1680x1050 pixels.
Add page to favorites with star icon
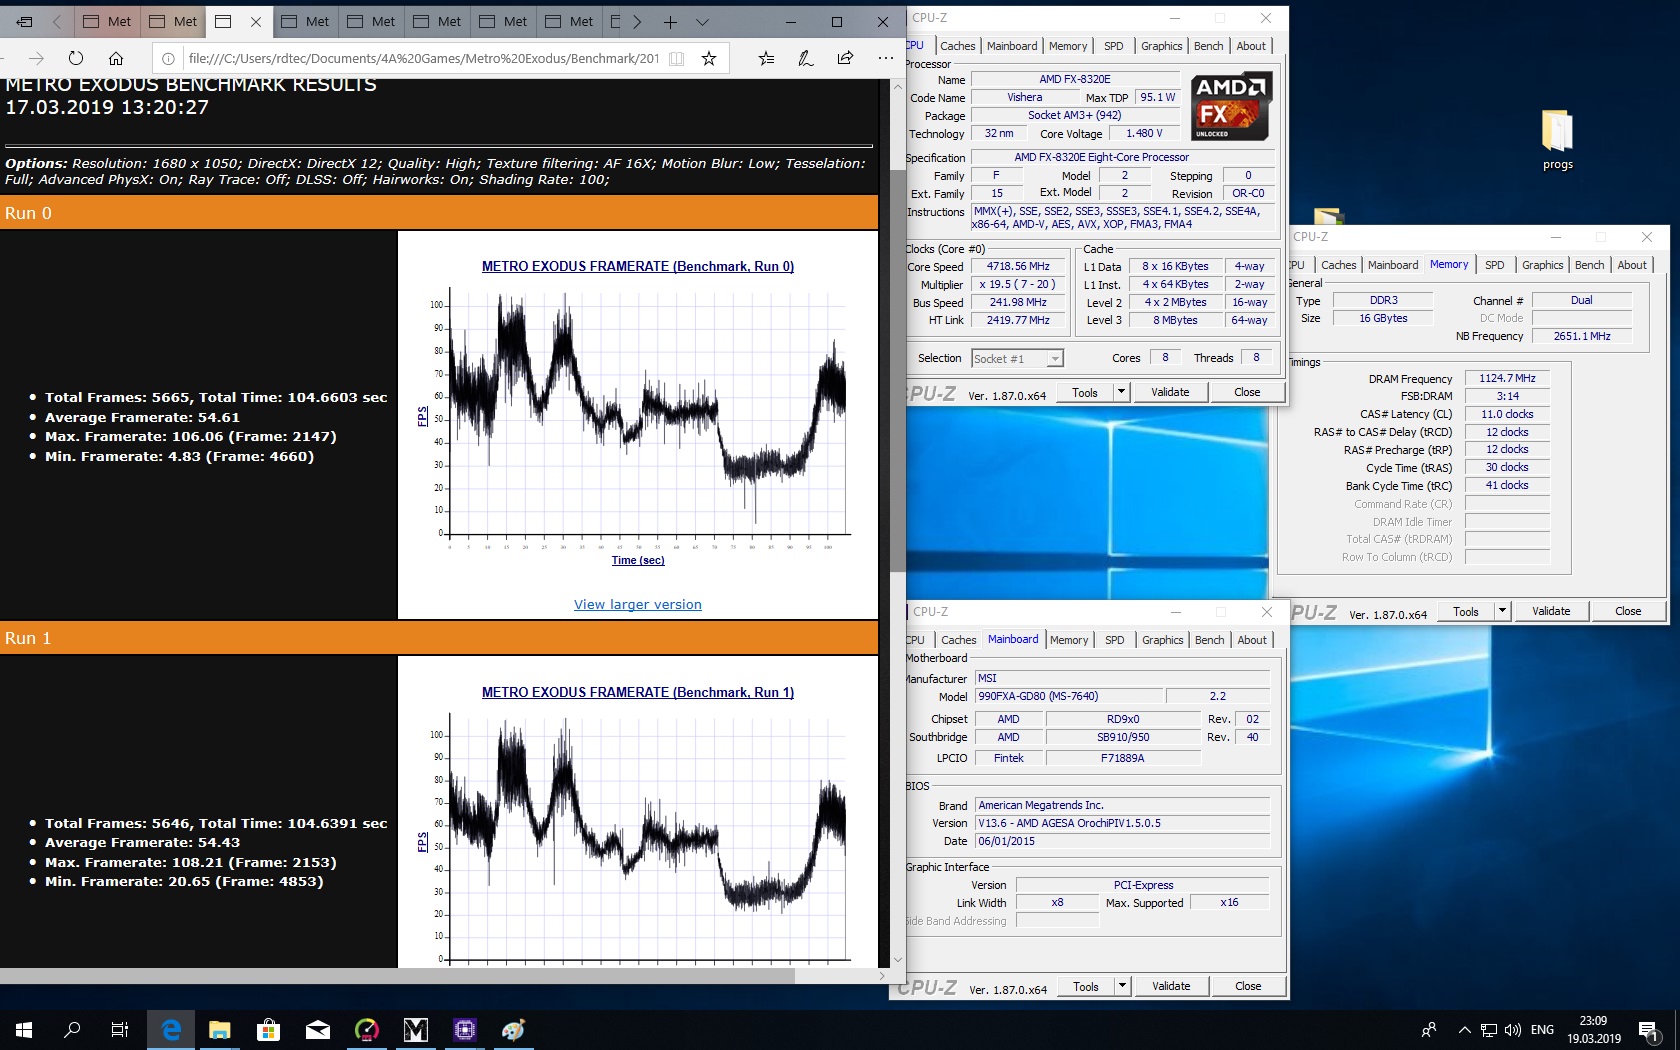[709, 58]
